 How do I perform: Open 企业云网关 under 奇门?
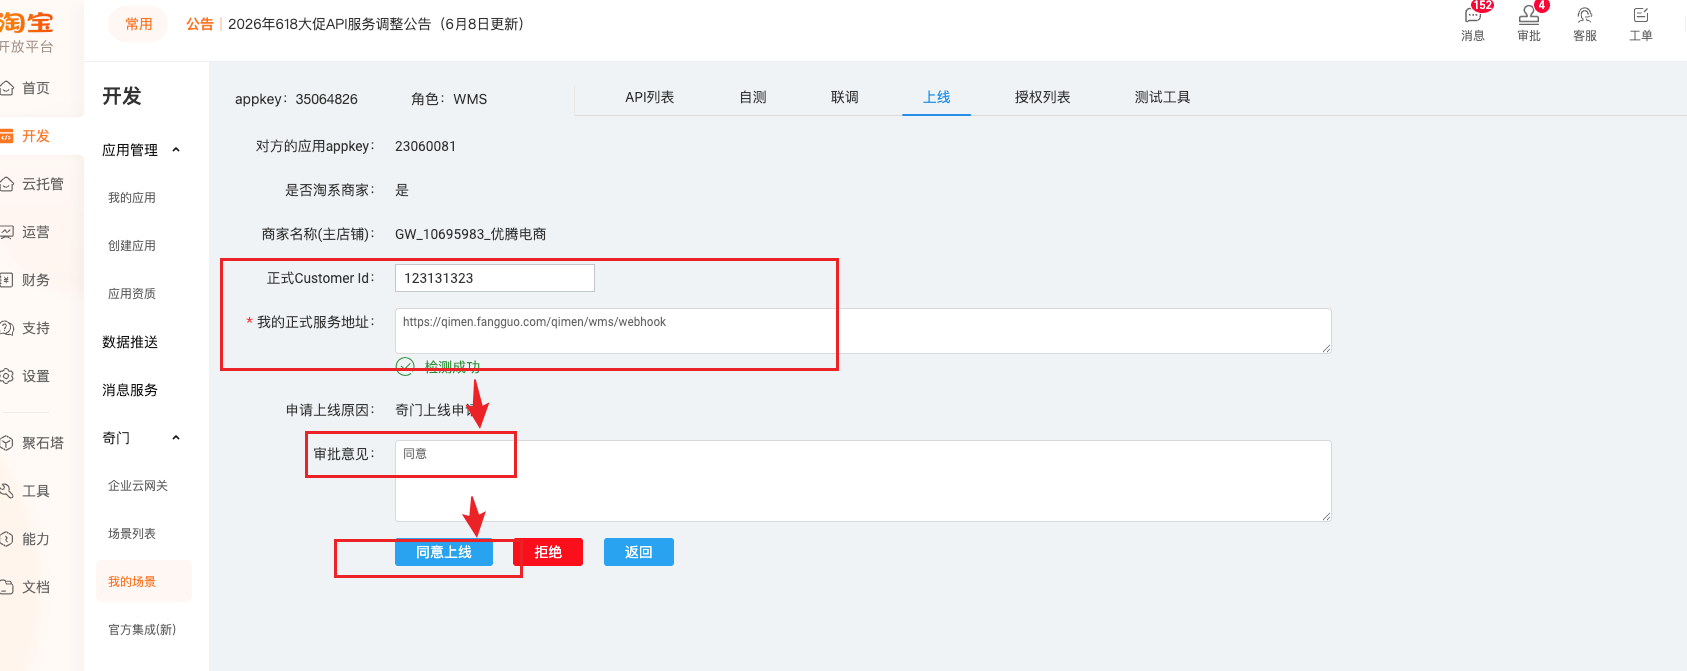tap(138, 486)
